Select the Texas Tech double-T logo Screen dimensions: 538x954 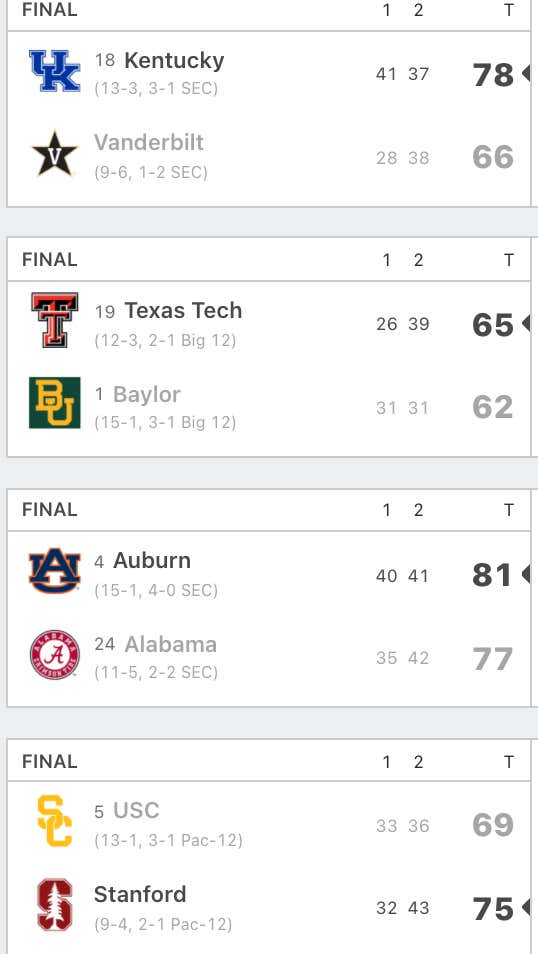[x=55, y=320]
